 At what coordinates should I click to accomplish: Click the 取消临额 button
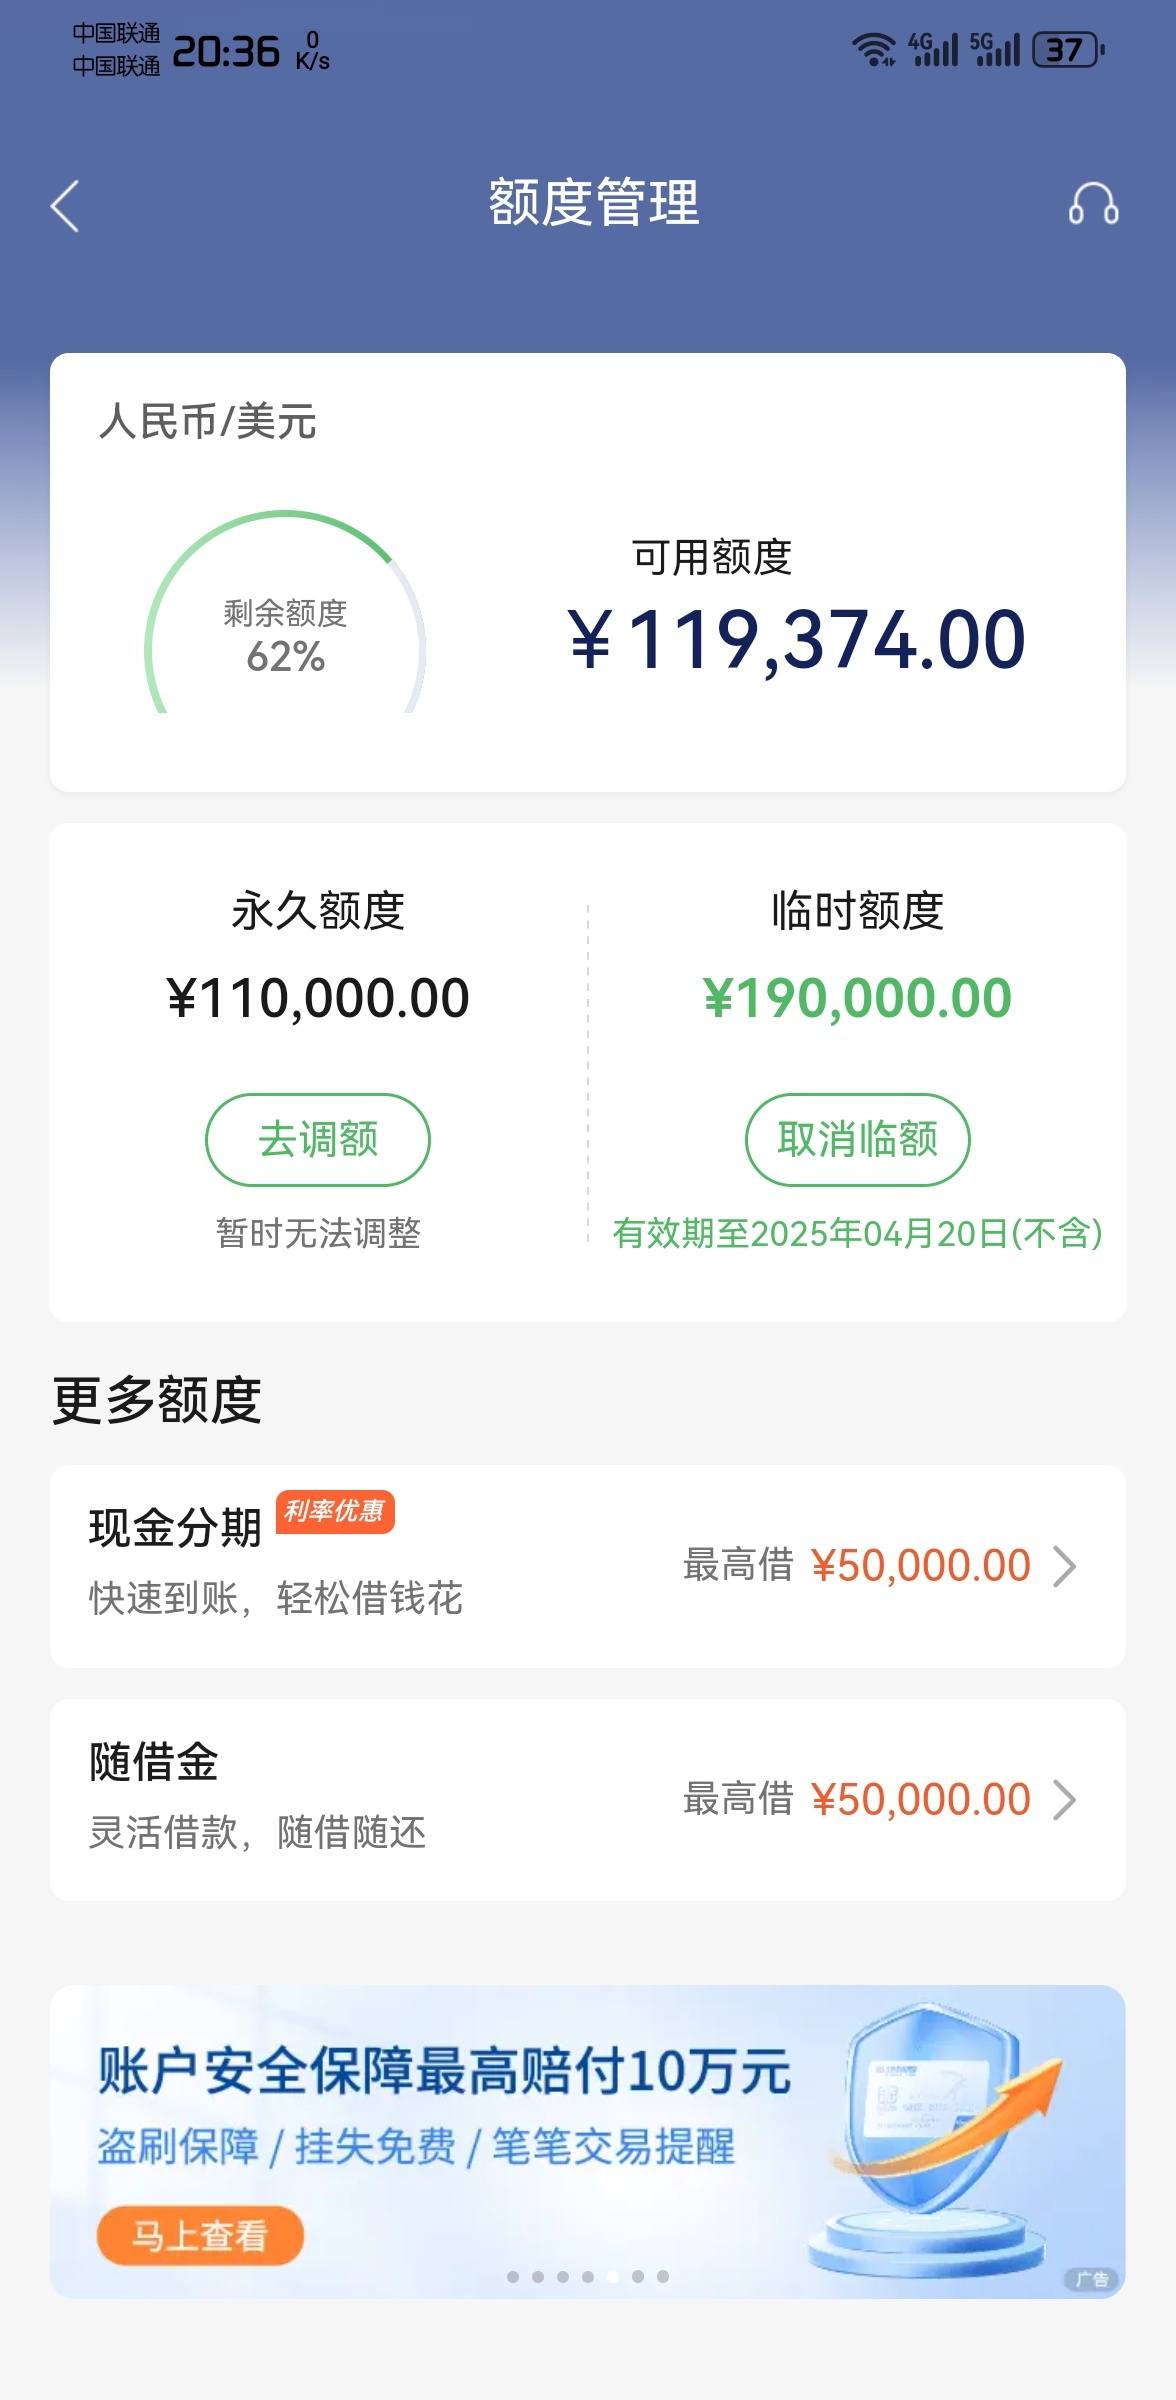click(x=858, y=1140)
